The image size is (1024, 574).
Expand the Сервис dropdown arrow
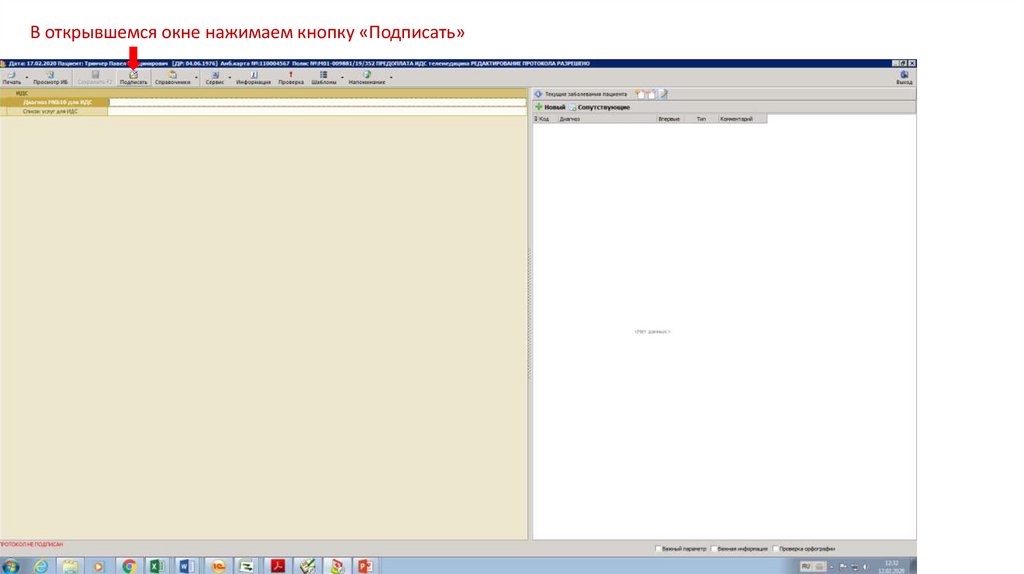tap(230, 78)
